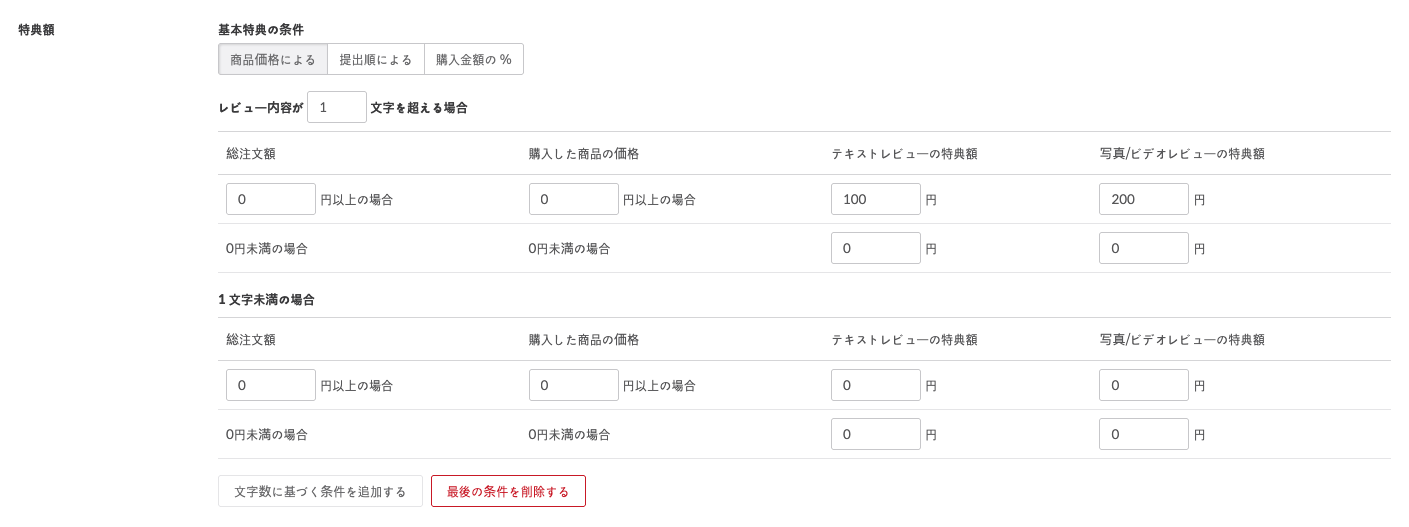This screenshot has width=1409, height=527.
Task: Choose the 購入金額の % condition option
Action: point(474,60)
